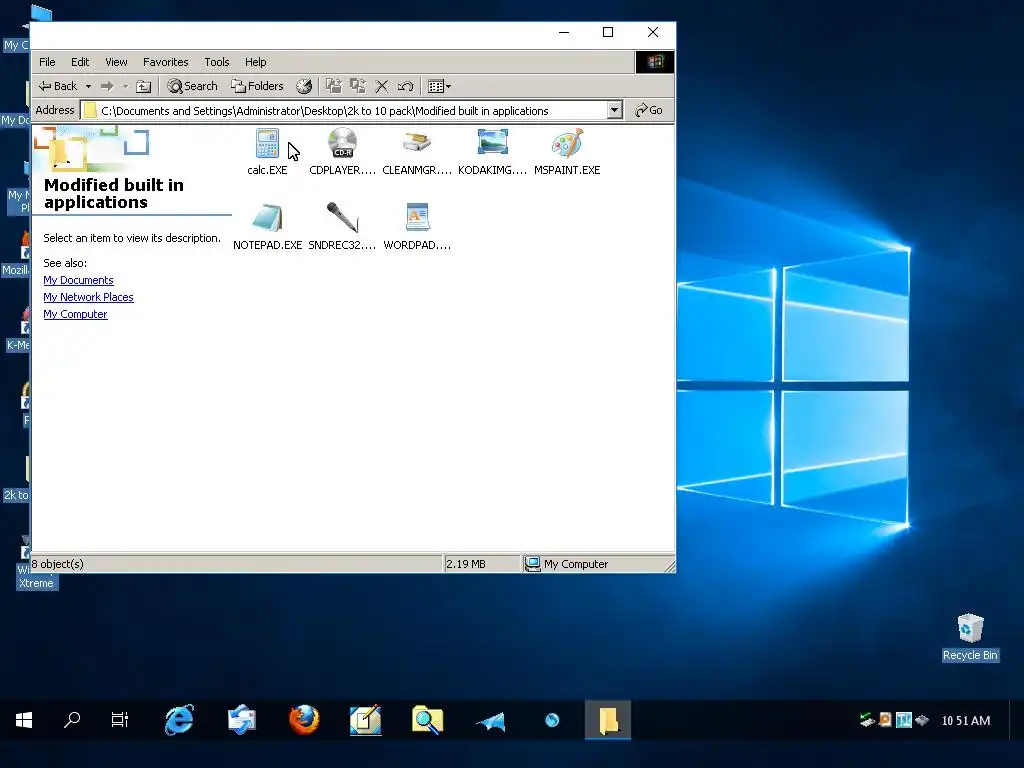
Task: Select the CLEANMGR.EXE disk cleanup icon
Action: pos(417,143)
